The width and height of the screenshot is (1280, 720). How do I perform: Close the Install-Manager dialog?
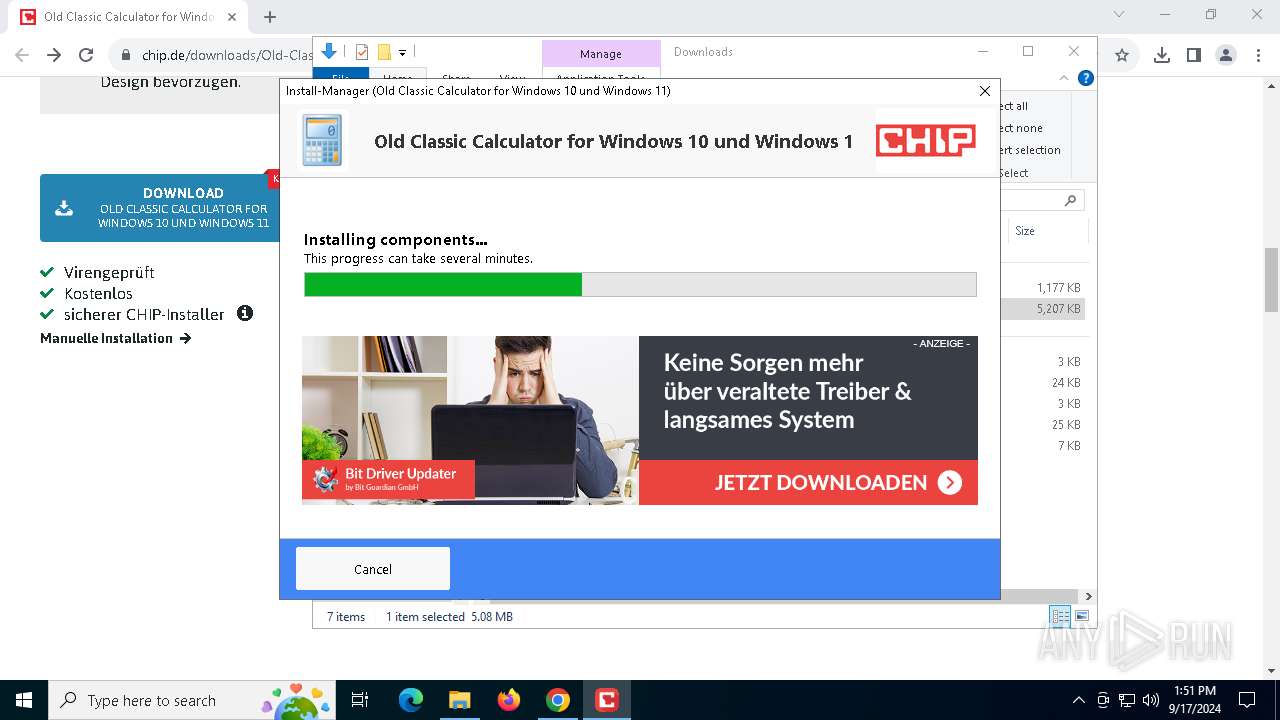point(984,91)
